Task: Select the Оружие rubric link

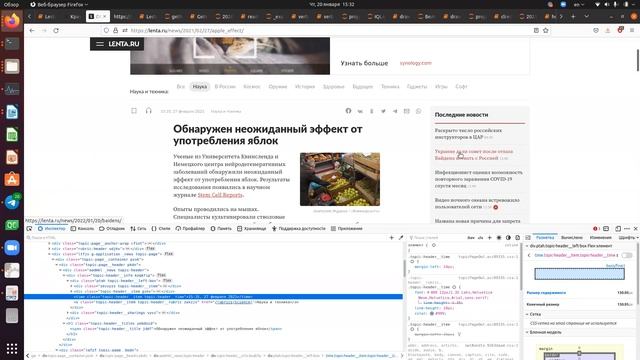Action: coord(278,87)
